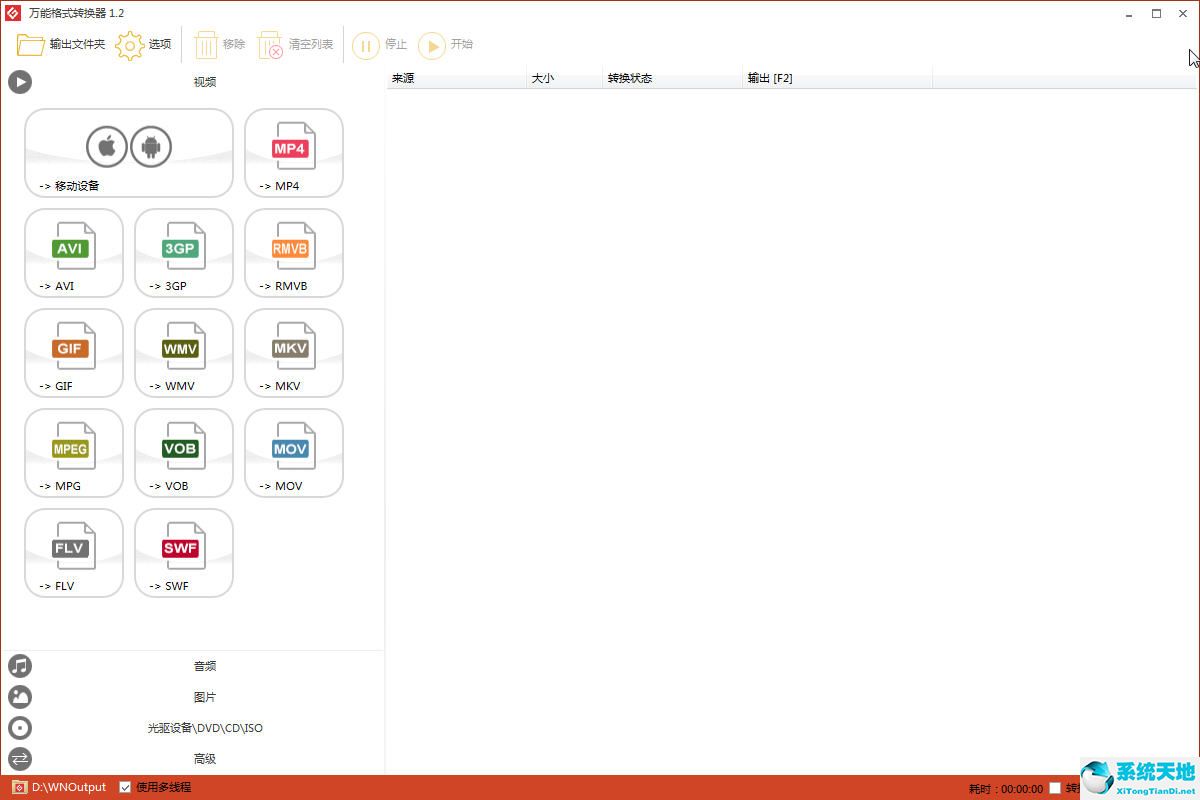Select the SWF format tile
Image resolution: width=1200 pixels, height=800 pixels.
click(x=184, y=553)
